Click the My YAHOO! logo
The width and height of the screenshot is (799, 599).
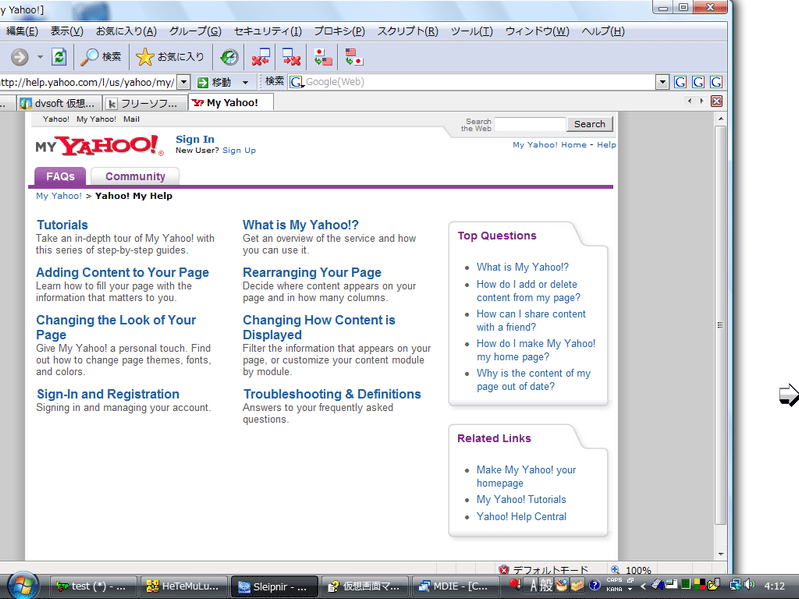point(99,146)
